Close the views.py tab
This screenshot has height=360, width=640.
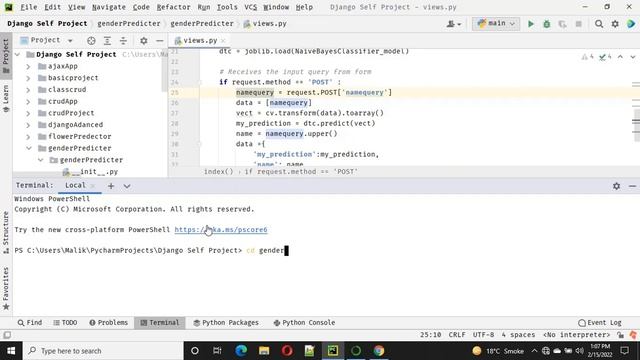pyautogui.click(x=223, y=41)
